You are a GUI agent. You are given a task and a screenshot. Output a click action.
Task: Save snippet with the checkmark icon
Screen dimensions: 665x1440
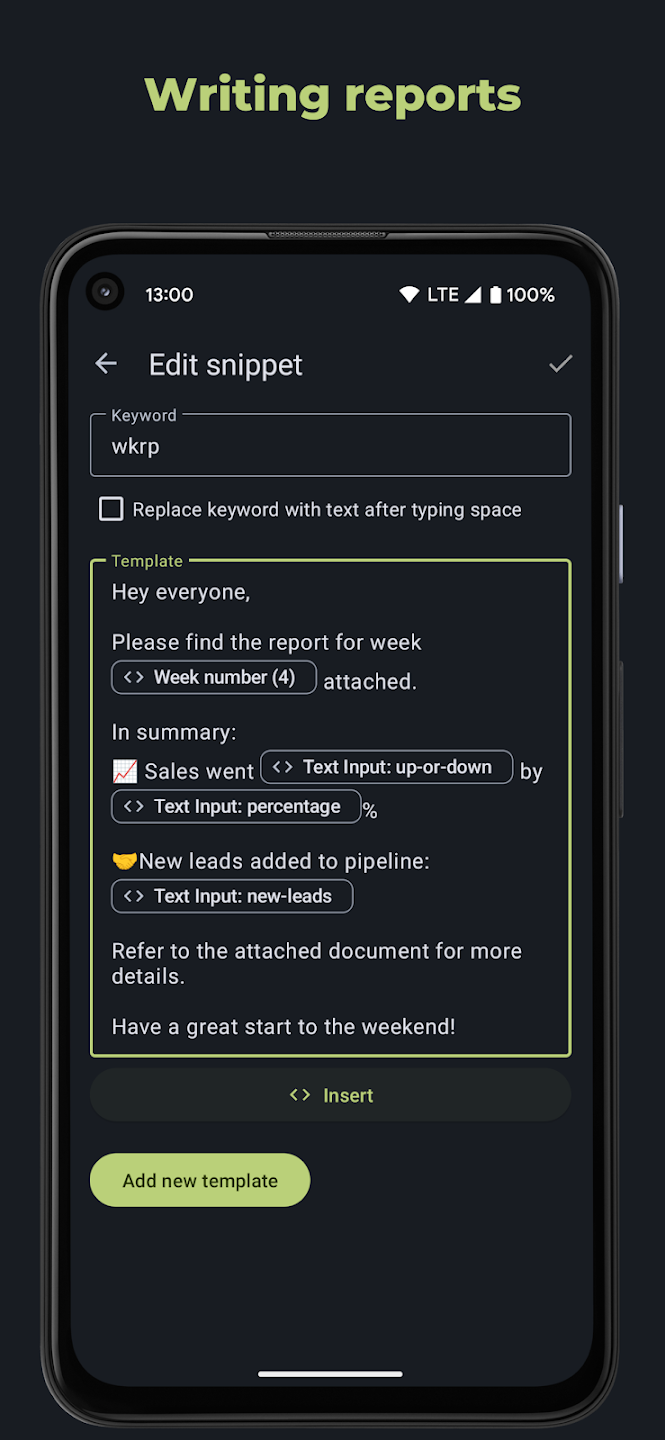point(560,364)
